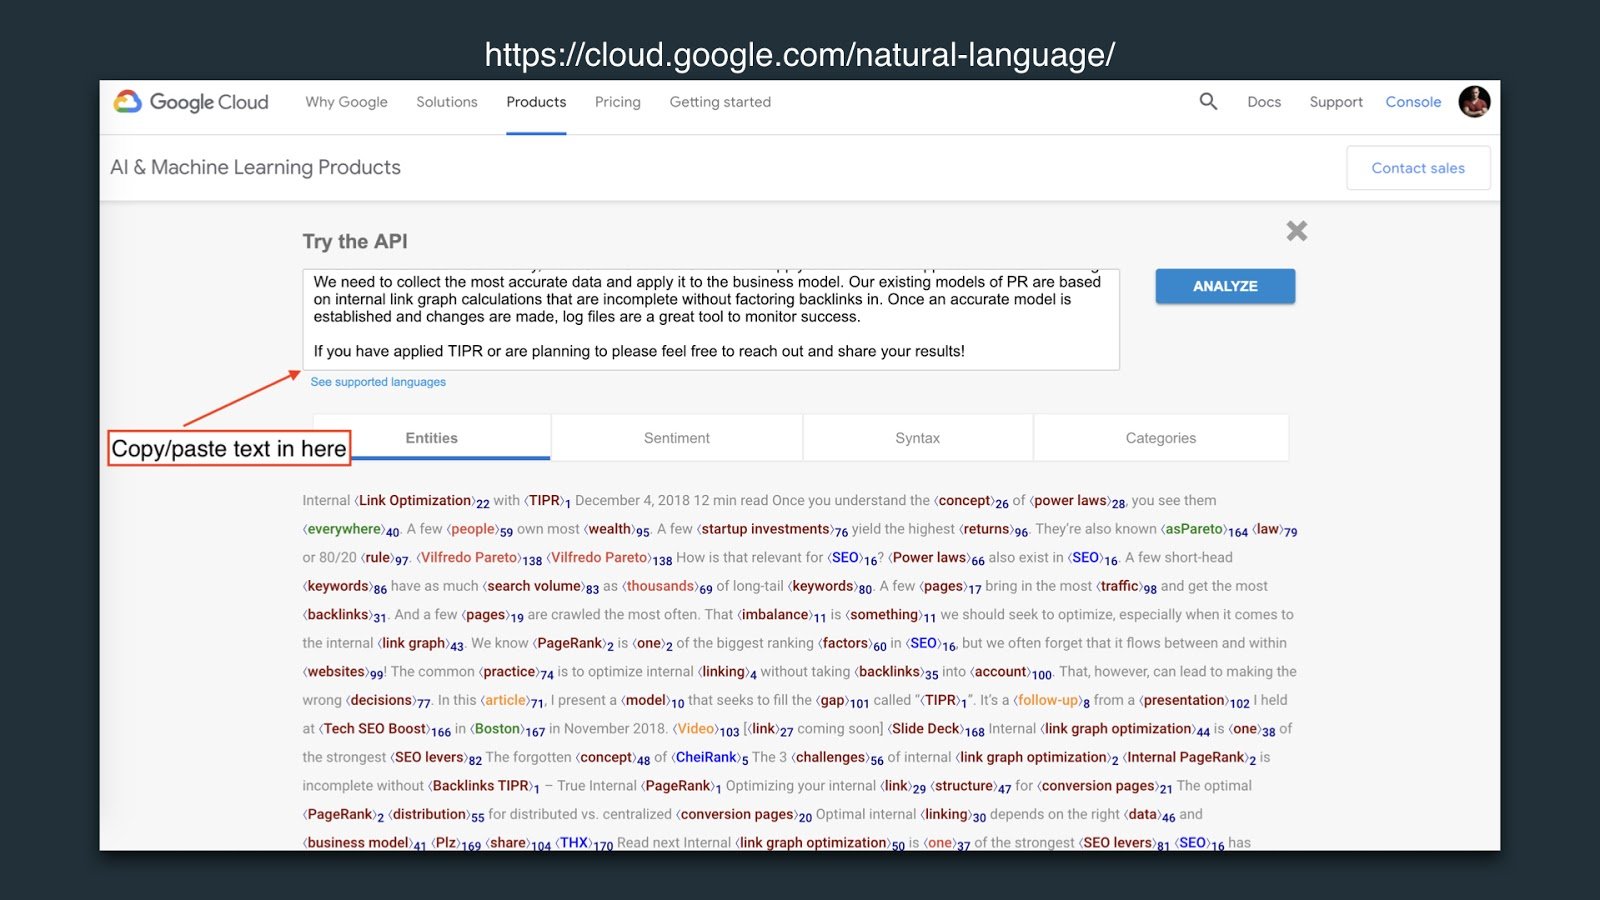Click the entity 'THX' 170
Image resolution: width=1600 pixels, height=900 pixels.
(584, 843)
